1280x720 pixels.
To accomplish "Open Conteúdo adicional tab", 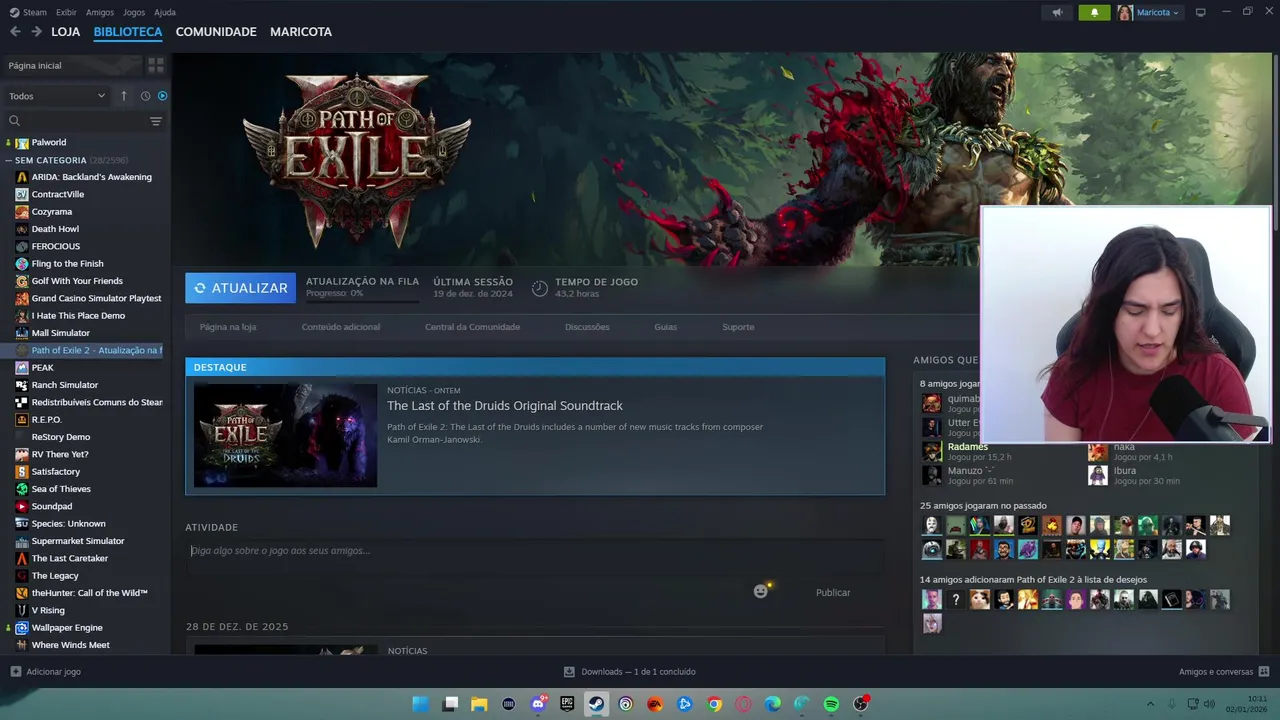I will tap(341, 327).
